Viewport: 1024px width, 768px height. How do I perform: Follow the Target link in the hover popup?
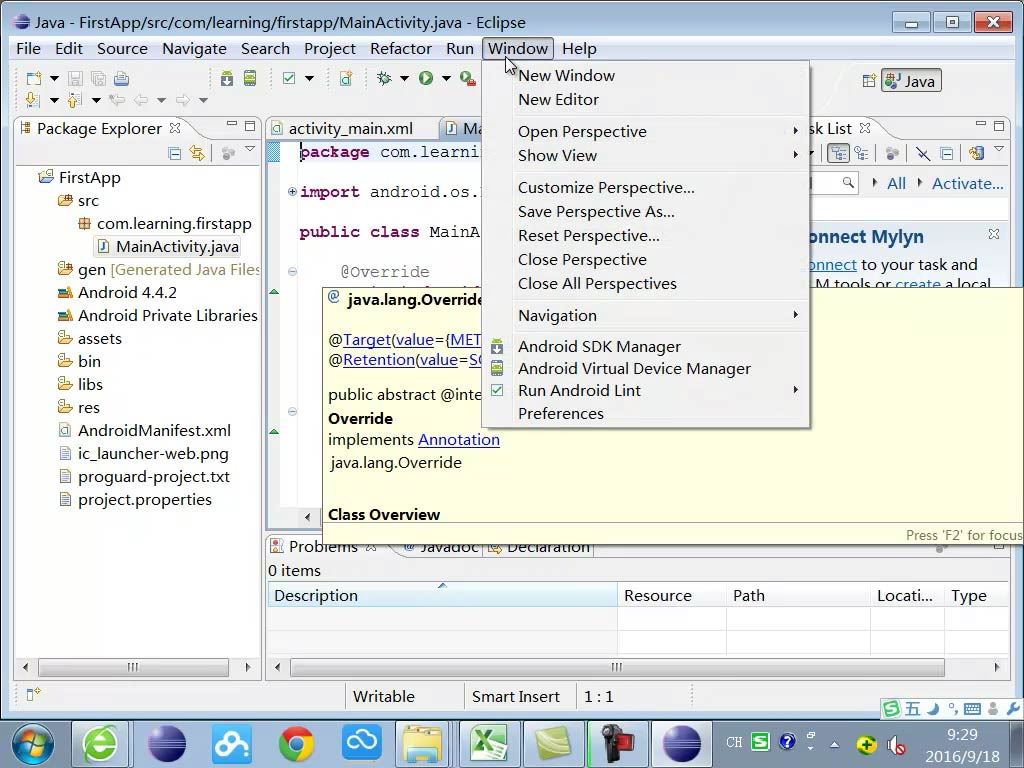367,340
